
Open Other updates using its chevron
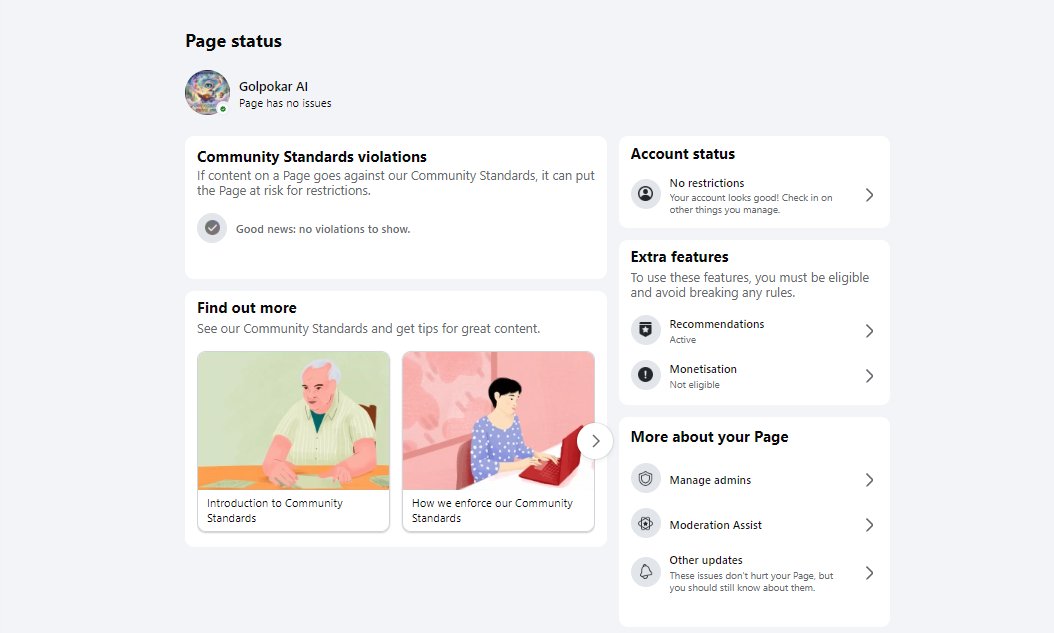[x=869, y=573]
